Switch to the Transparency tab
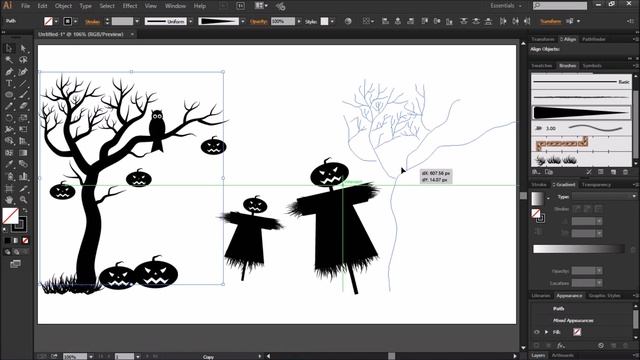Image resolution: width=640 pixels, height=360 pixels. [596, 185]
